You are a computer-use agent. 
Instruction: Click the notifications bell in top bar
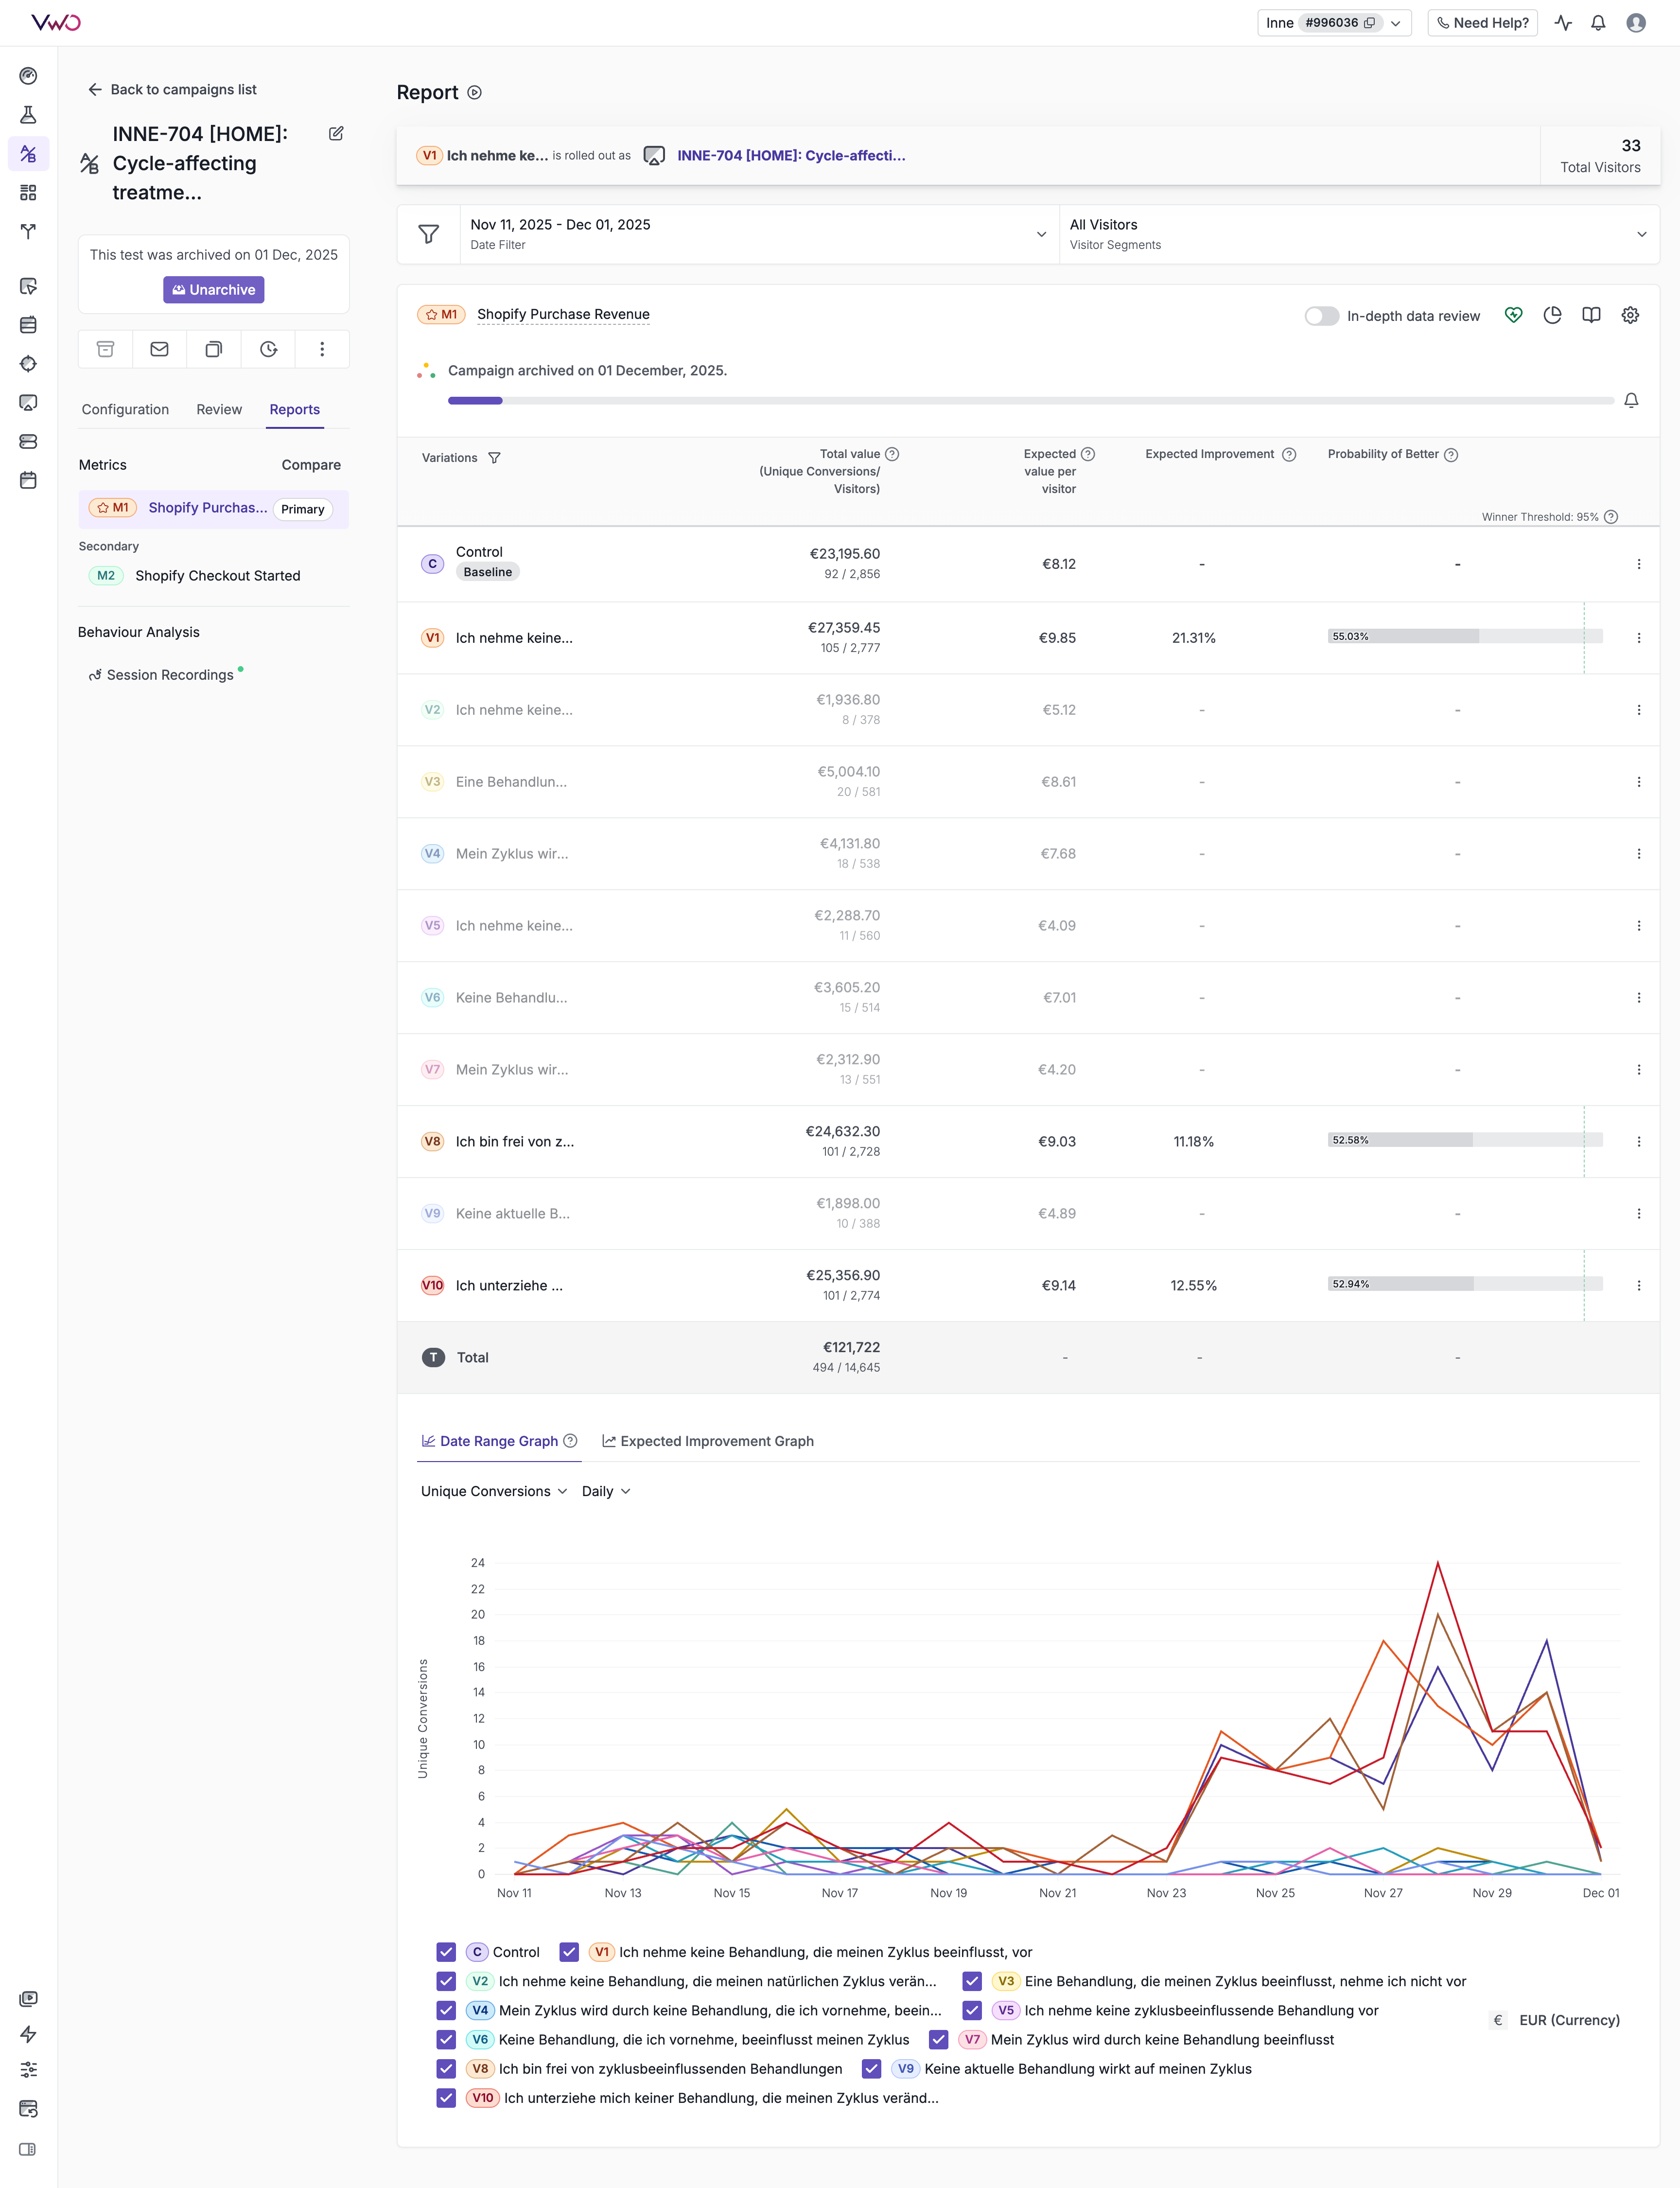click(1598, 23)
